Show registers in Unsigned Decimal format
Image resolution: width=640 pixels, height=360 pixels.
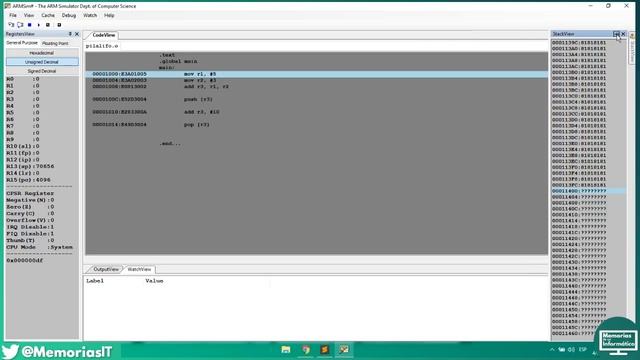pos(42,62)
